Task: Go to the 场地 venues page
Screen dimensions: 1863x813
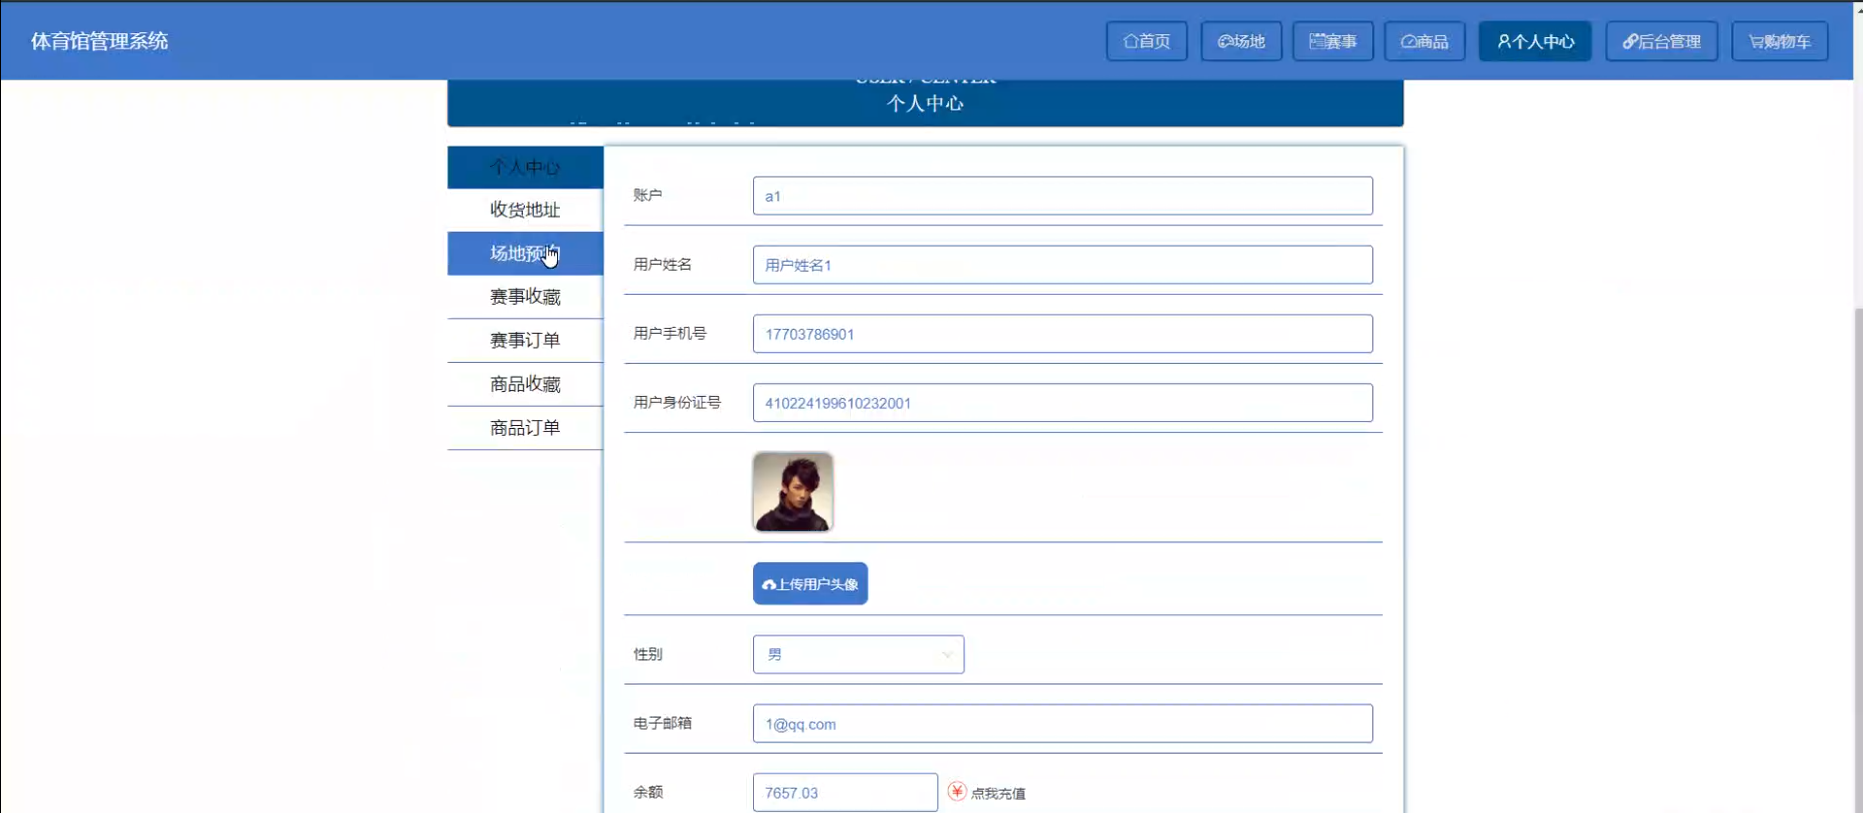Action: coord(1241,41)
